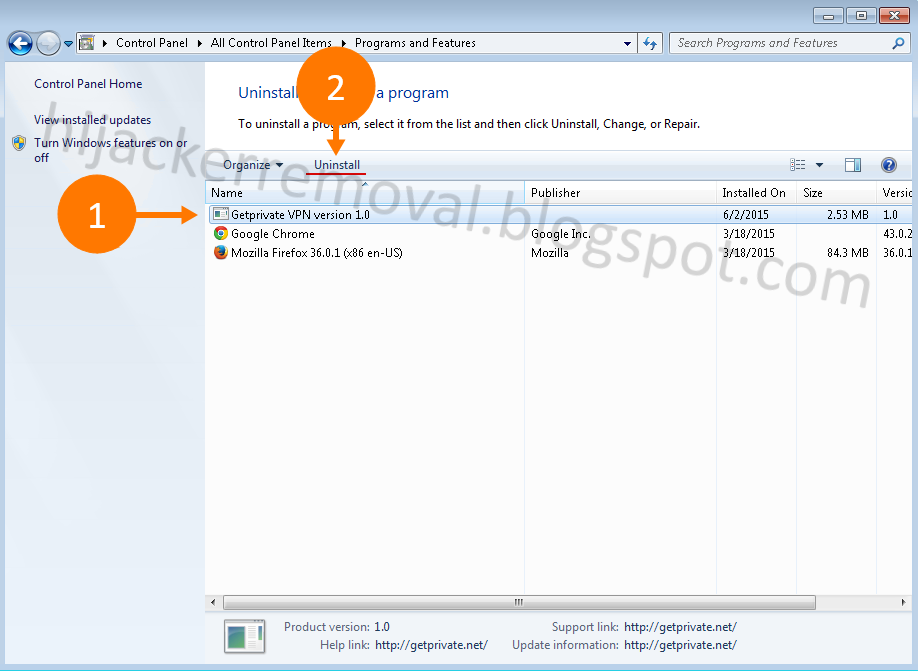
Task: Select All Control Panel Items breadcrumb
Action: (271, 43)
